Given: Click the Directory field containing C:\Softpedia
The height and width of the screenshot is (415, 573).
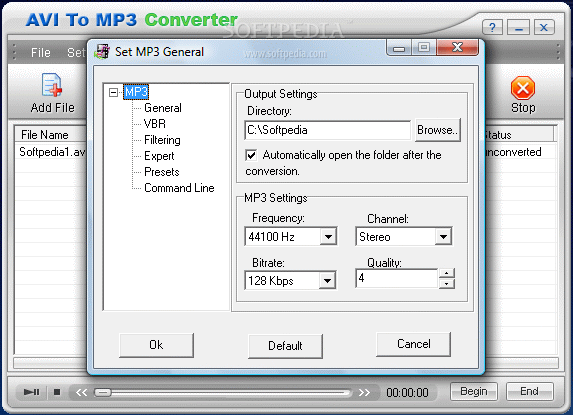Looking at the screenshot, I should (x=327, y=130).
